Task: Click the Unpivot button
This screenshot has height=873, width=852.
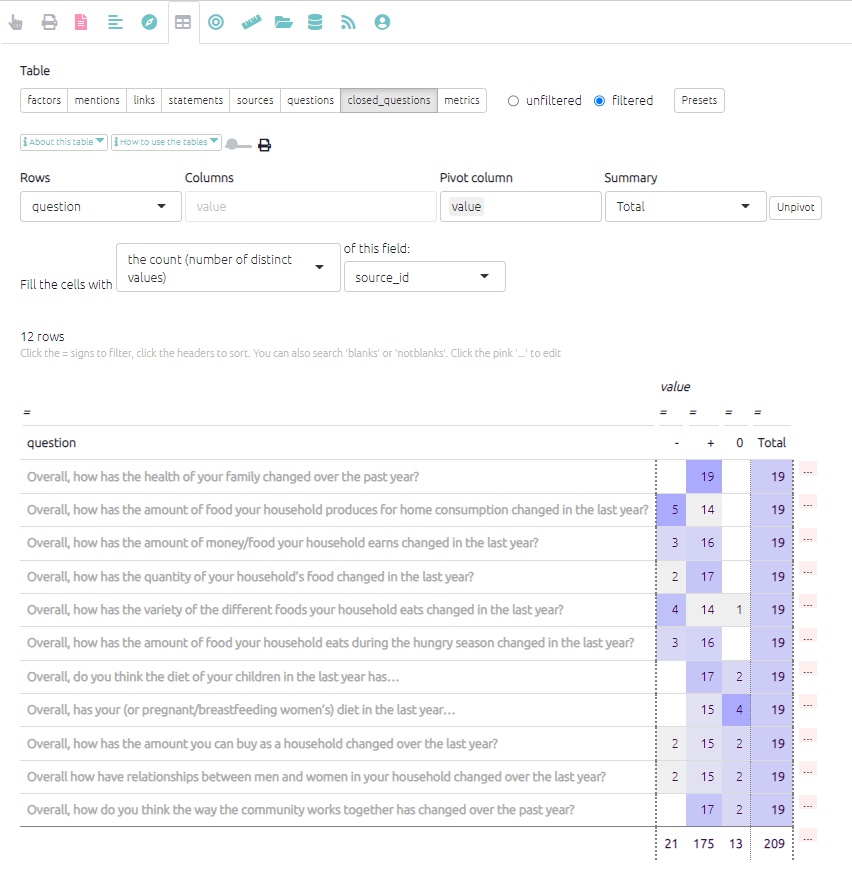Action: point(794,208)
